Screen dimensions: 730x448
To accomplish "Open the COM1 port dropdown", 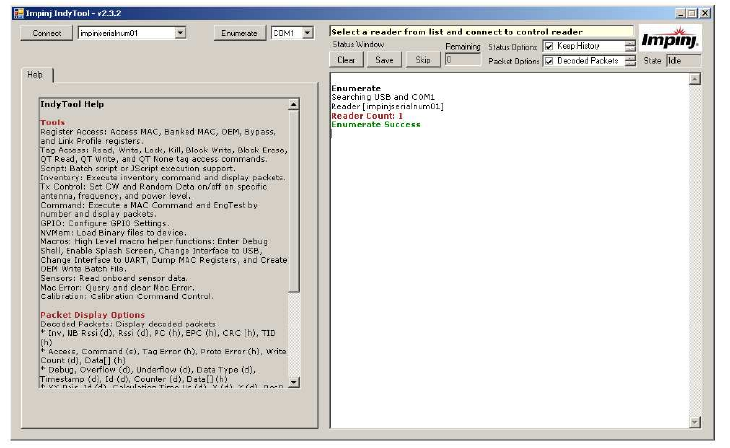I will tap(307, 33).
